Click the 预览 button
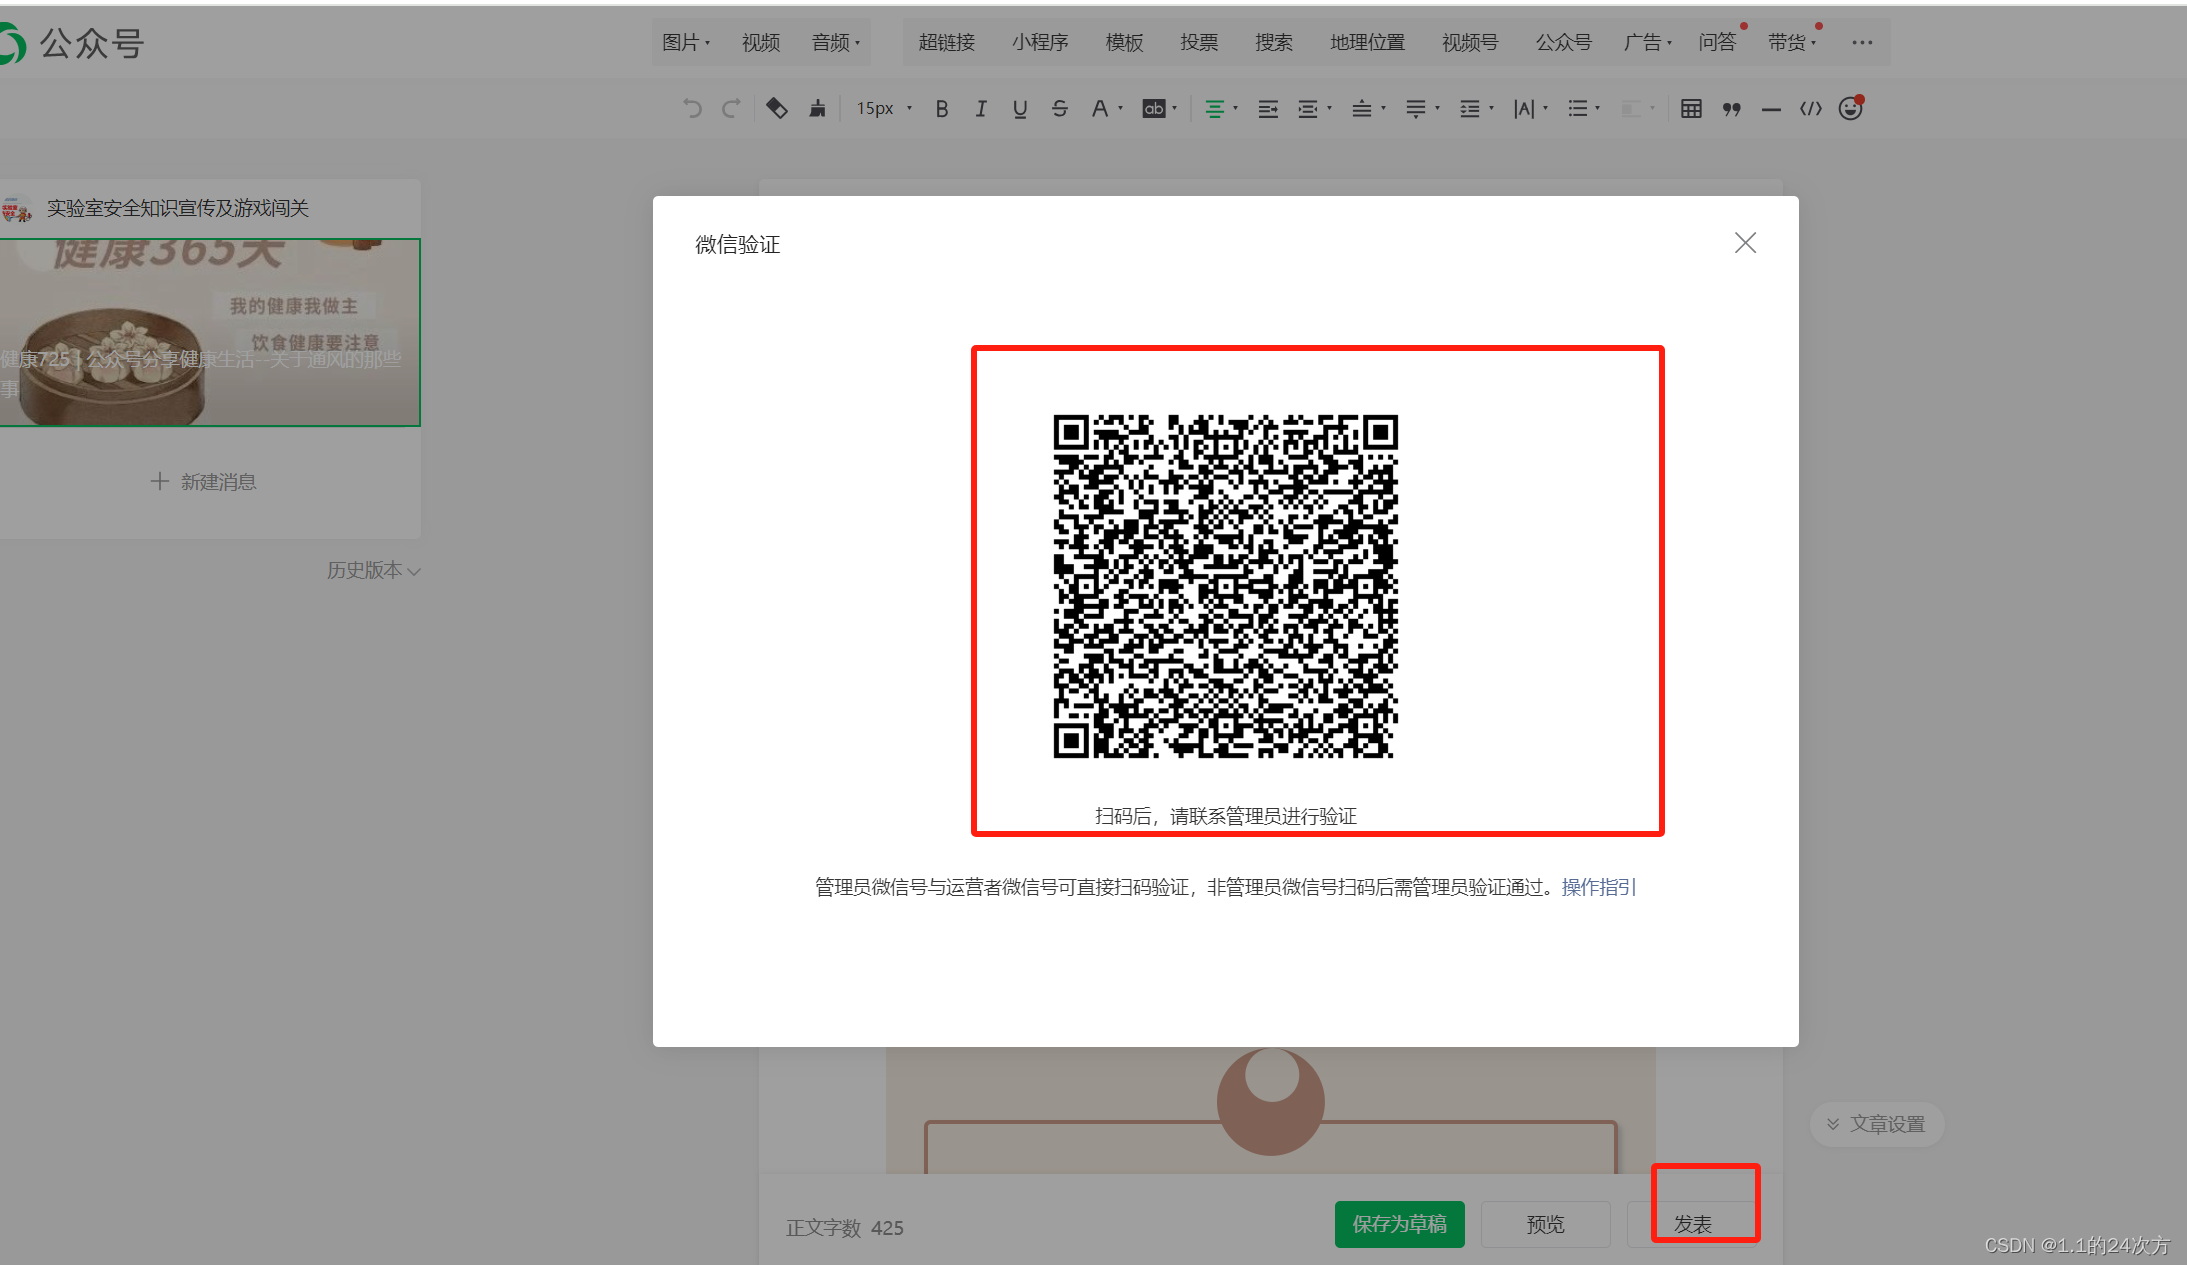Viewport: 2187px width, 1265px height. tap(1545, 1224)
